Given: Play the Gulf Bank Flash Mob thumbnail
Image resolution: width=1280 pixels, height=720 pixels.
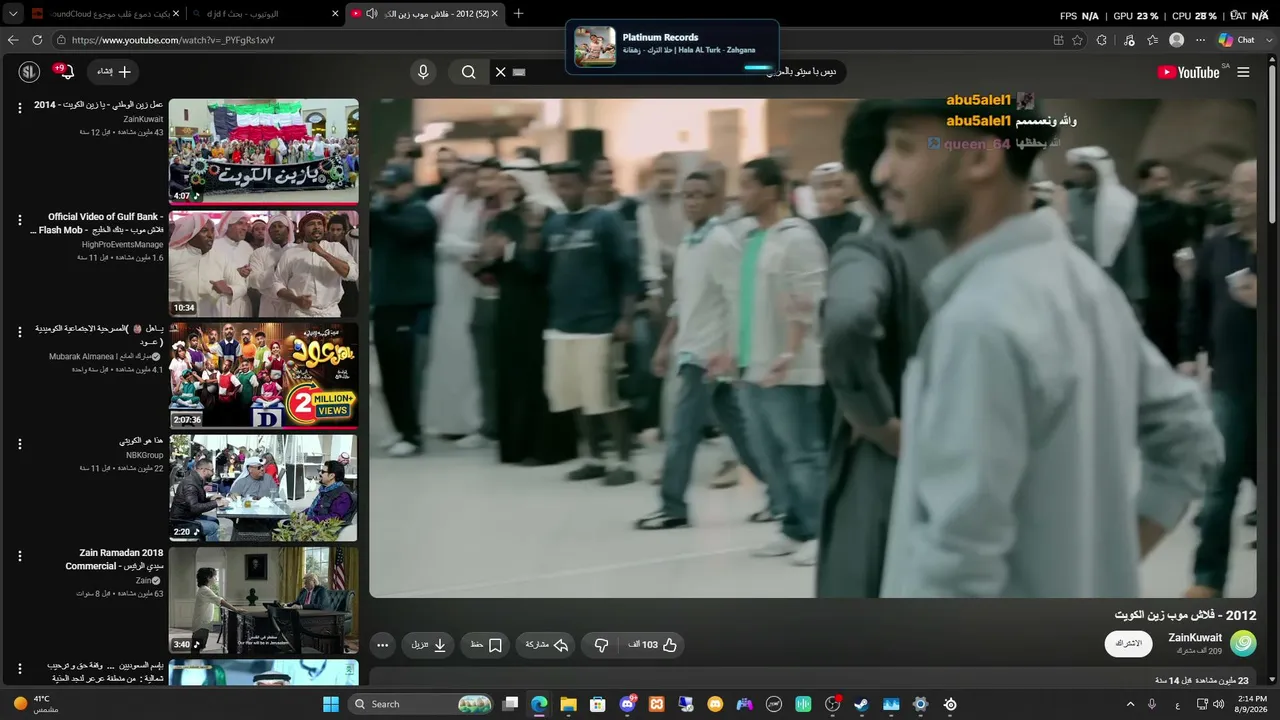Looking at the screenshot, I should pyautogui.click(x=264, y=263).
